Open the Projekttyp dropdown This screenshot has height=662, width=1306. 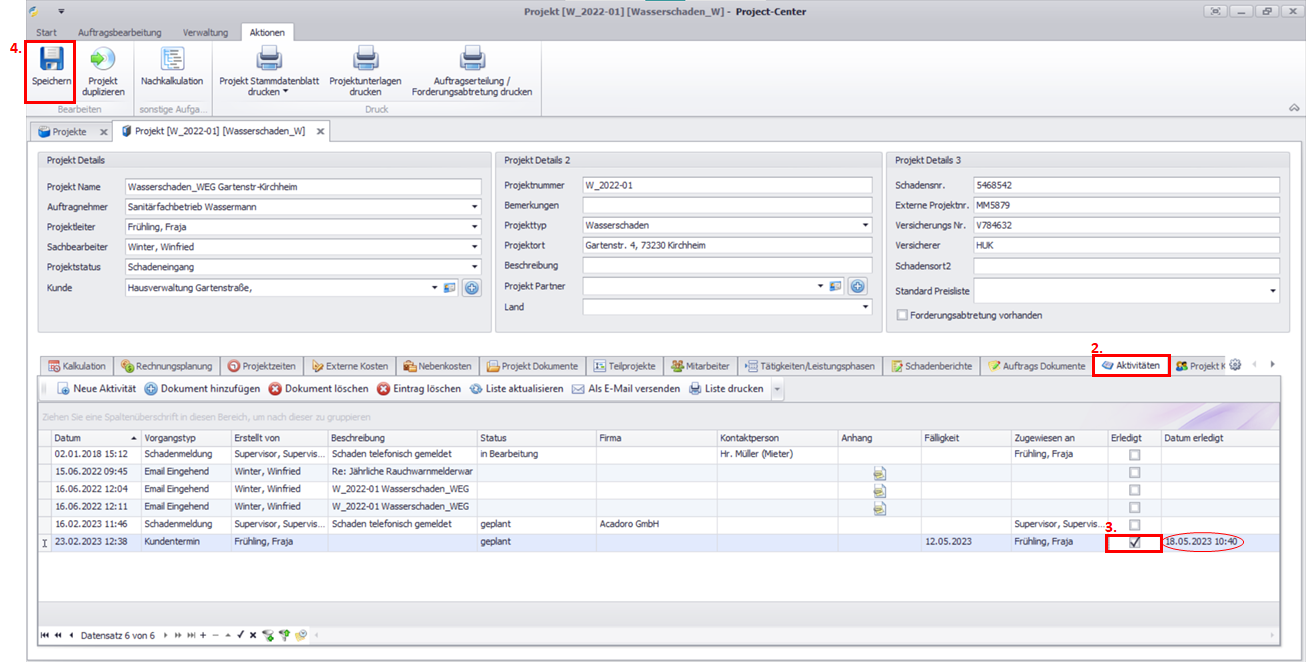click(864, 226)
